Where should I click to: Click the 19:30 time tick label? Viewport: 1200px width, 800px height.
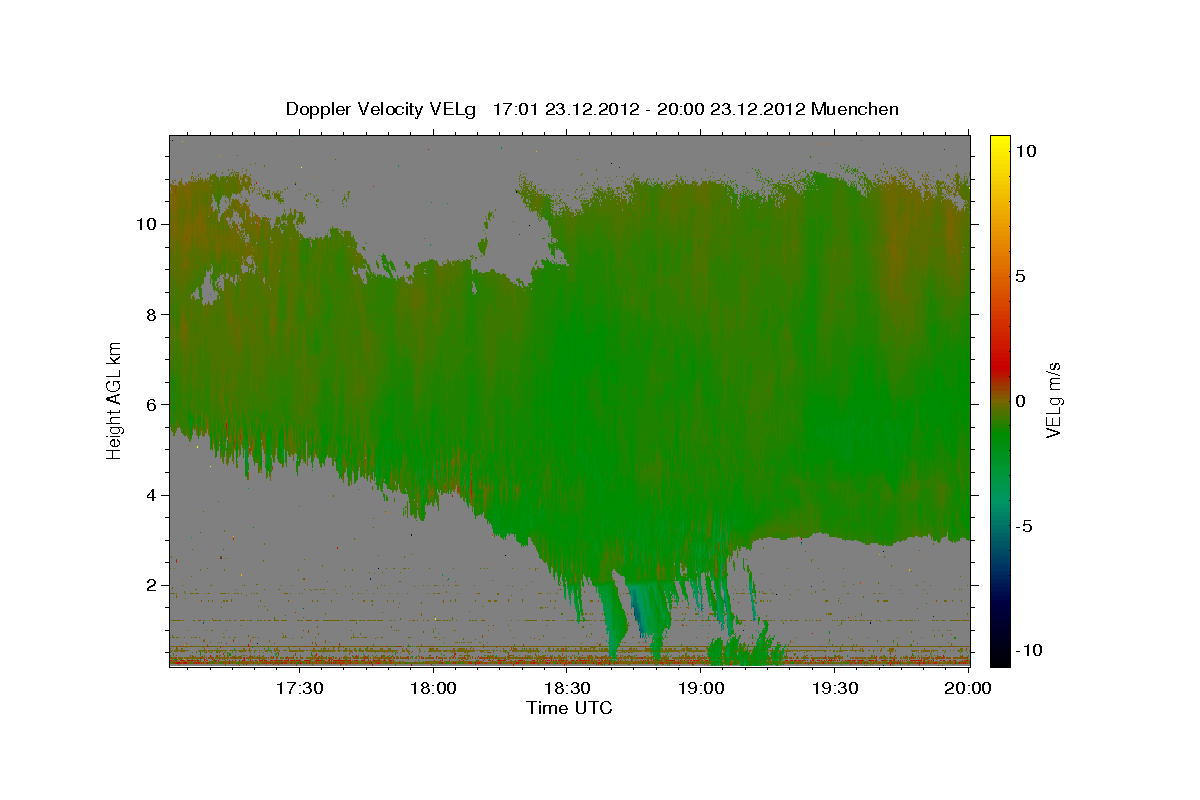pyautogui.click(x=835, y=688)
